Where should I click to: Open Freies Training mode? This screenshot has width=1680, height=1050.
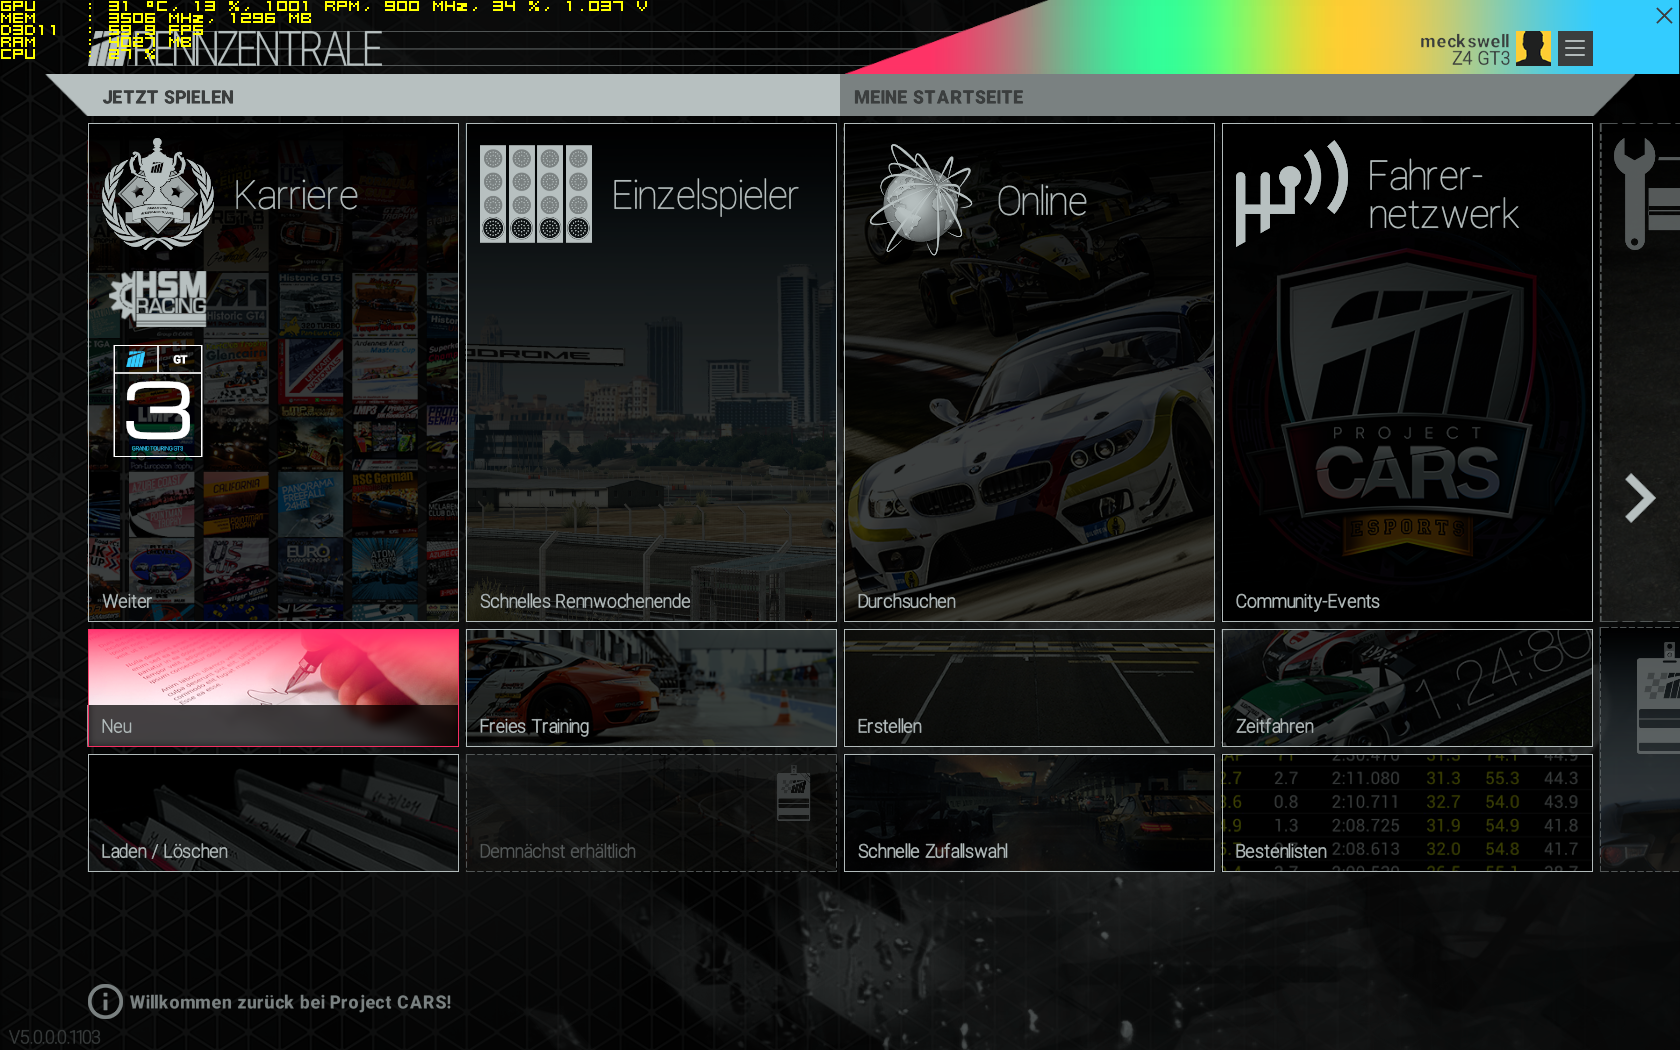coord(651,688)
